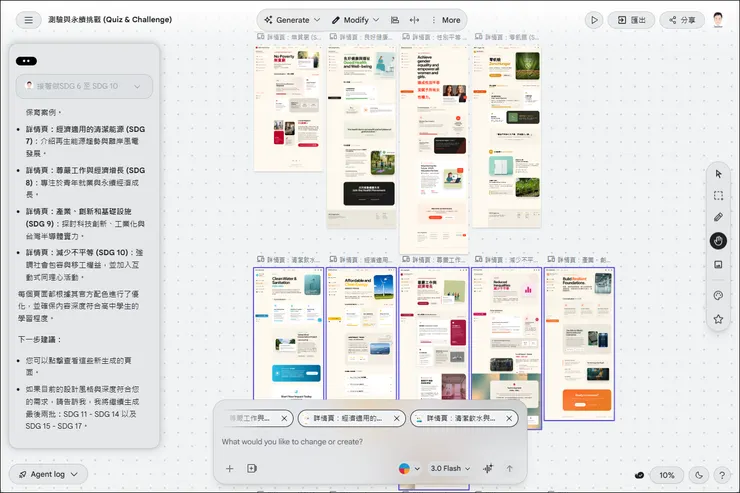
Task: Click the 詳情頁：清潔飲水 frame label
Action: (288, 260)
